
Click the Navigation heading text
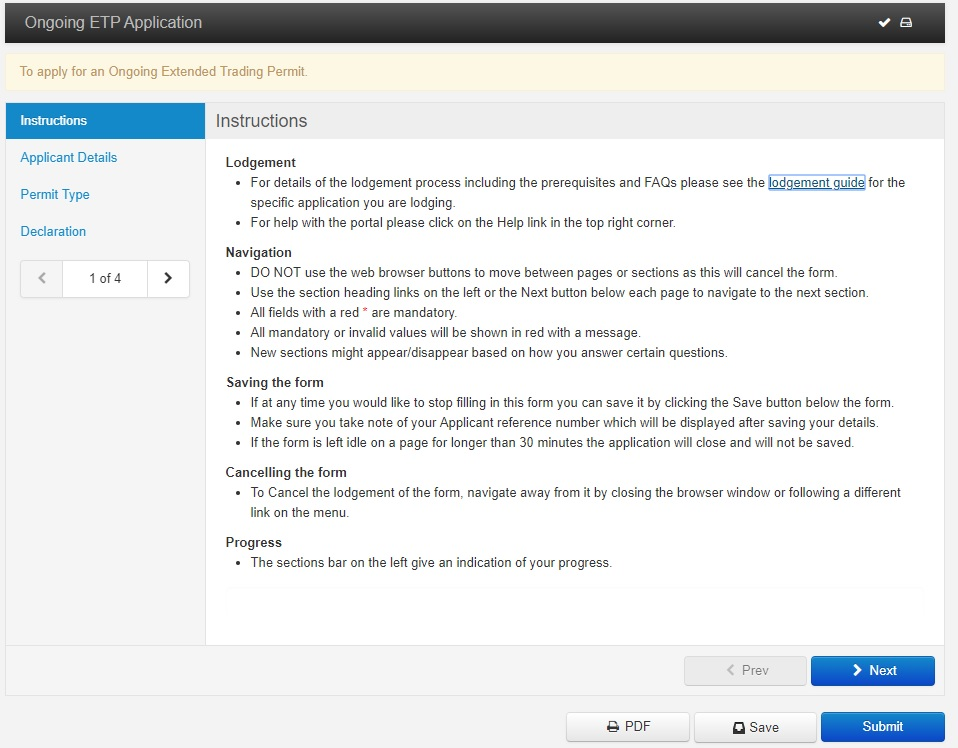point(258,252)
